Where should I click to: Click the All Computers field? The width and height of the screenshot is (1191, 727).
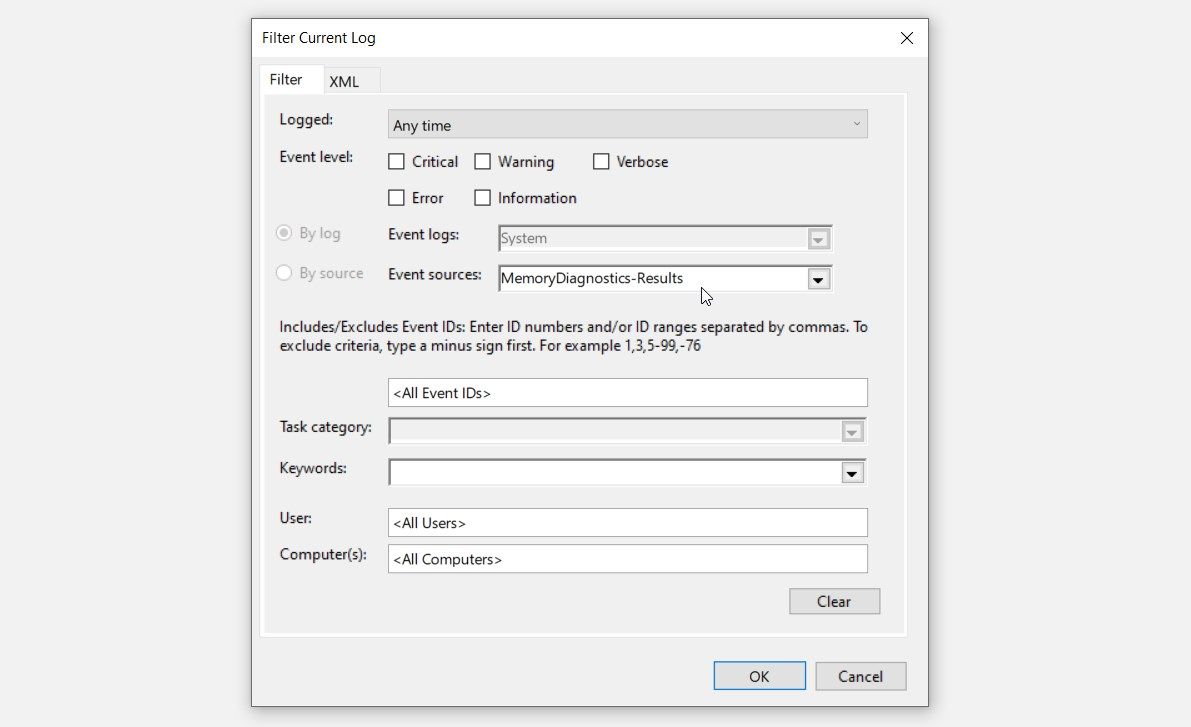(x=627, y=558)
